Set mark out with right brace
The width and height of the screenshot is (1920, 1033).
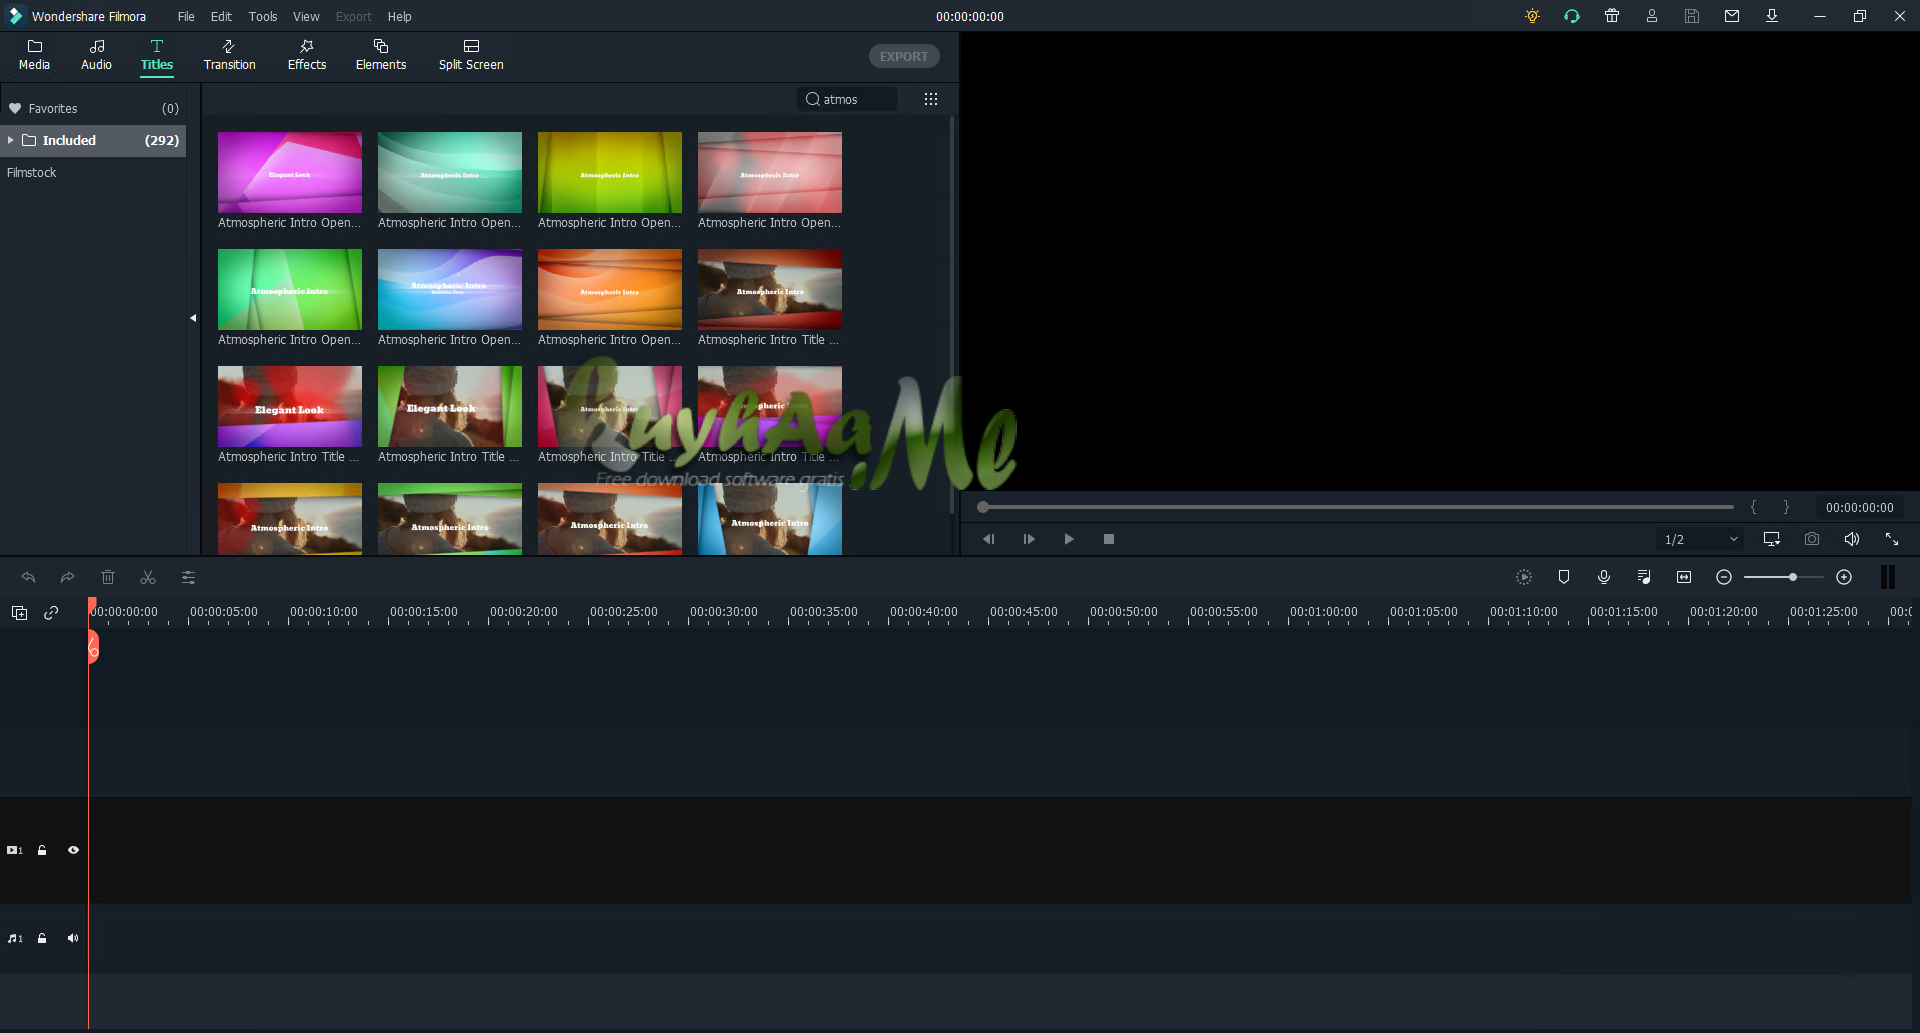click(x=1786, y=507)
